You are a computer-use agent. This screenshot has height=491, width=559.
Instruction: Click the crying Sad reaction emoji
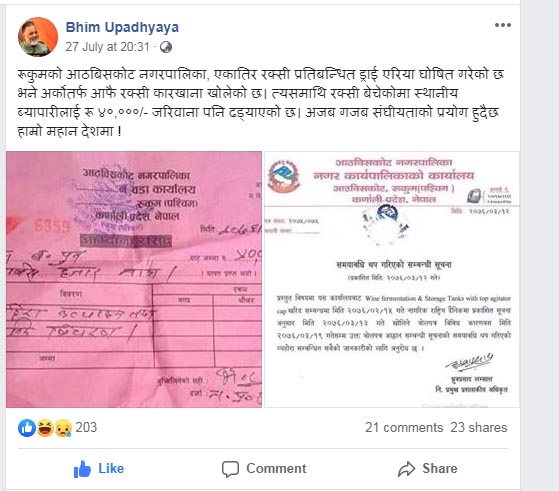point(63,428)
